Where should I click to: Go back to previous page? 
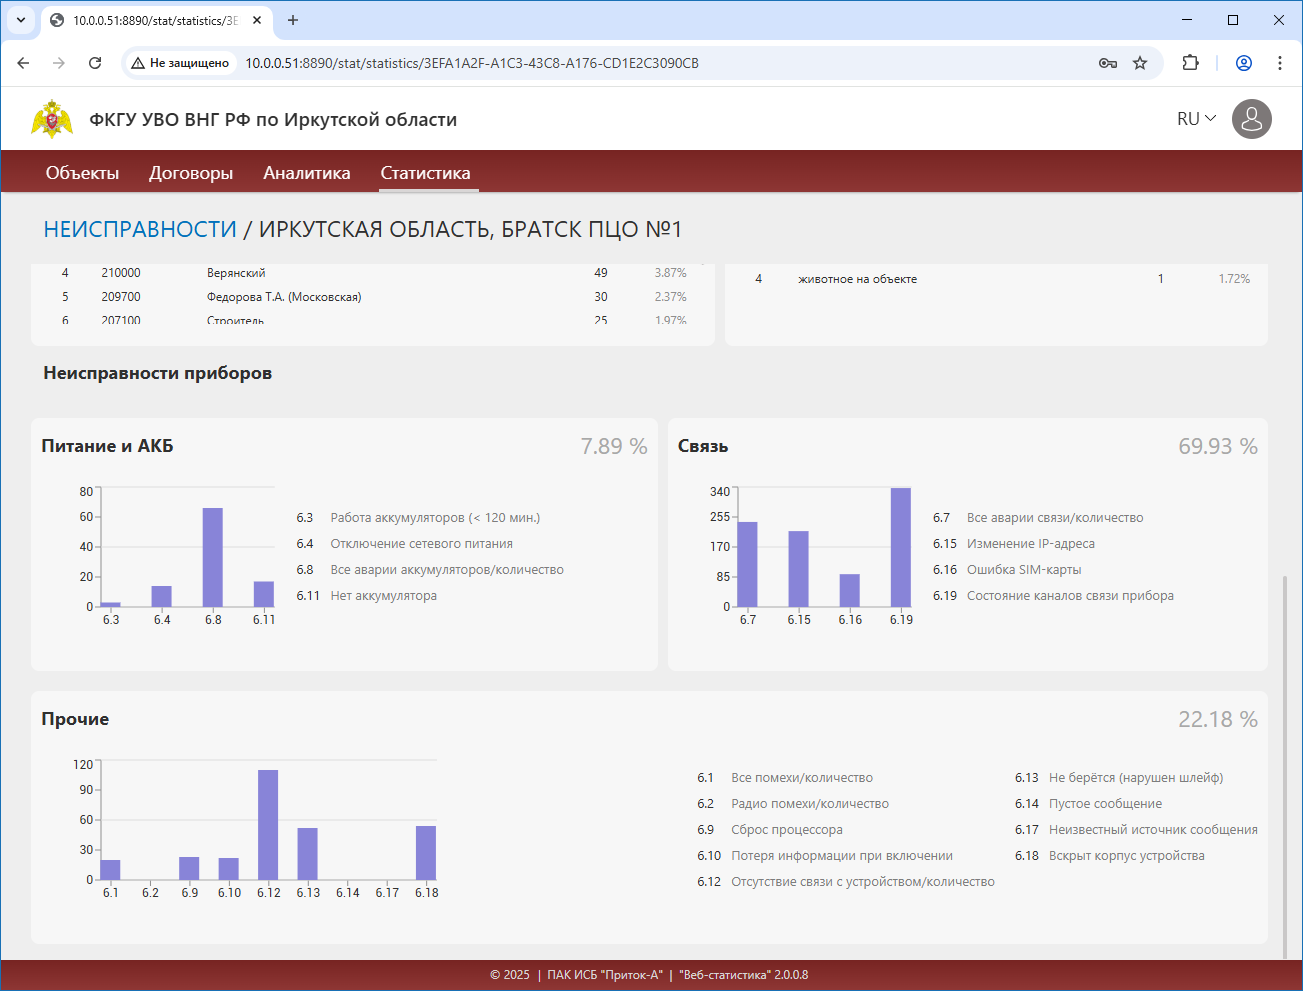24,63
